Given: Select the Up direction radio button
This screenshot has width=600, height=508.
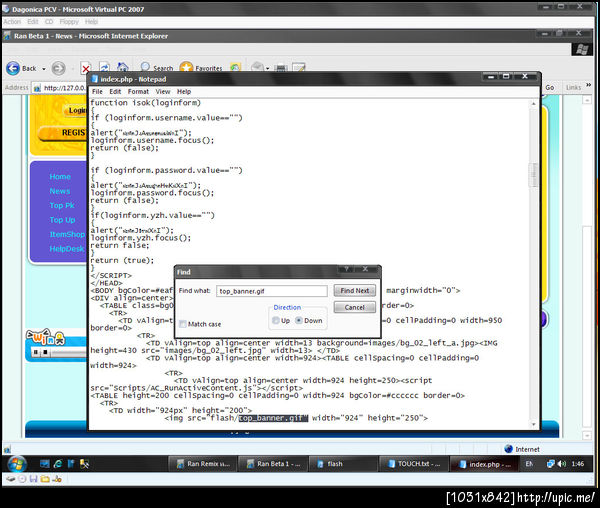Looking at the screenshot, I should click(x=276, y=320).
